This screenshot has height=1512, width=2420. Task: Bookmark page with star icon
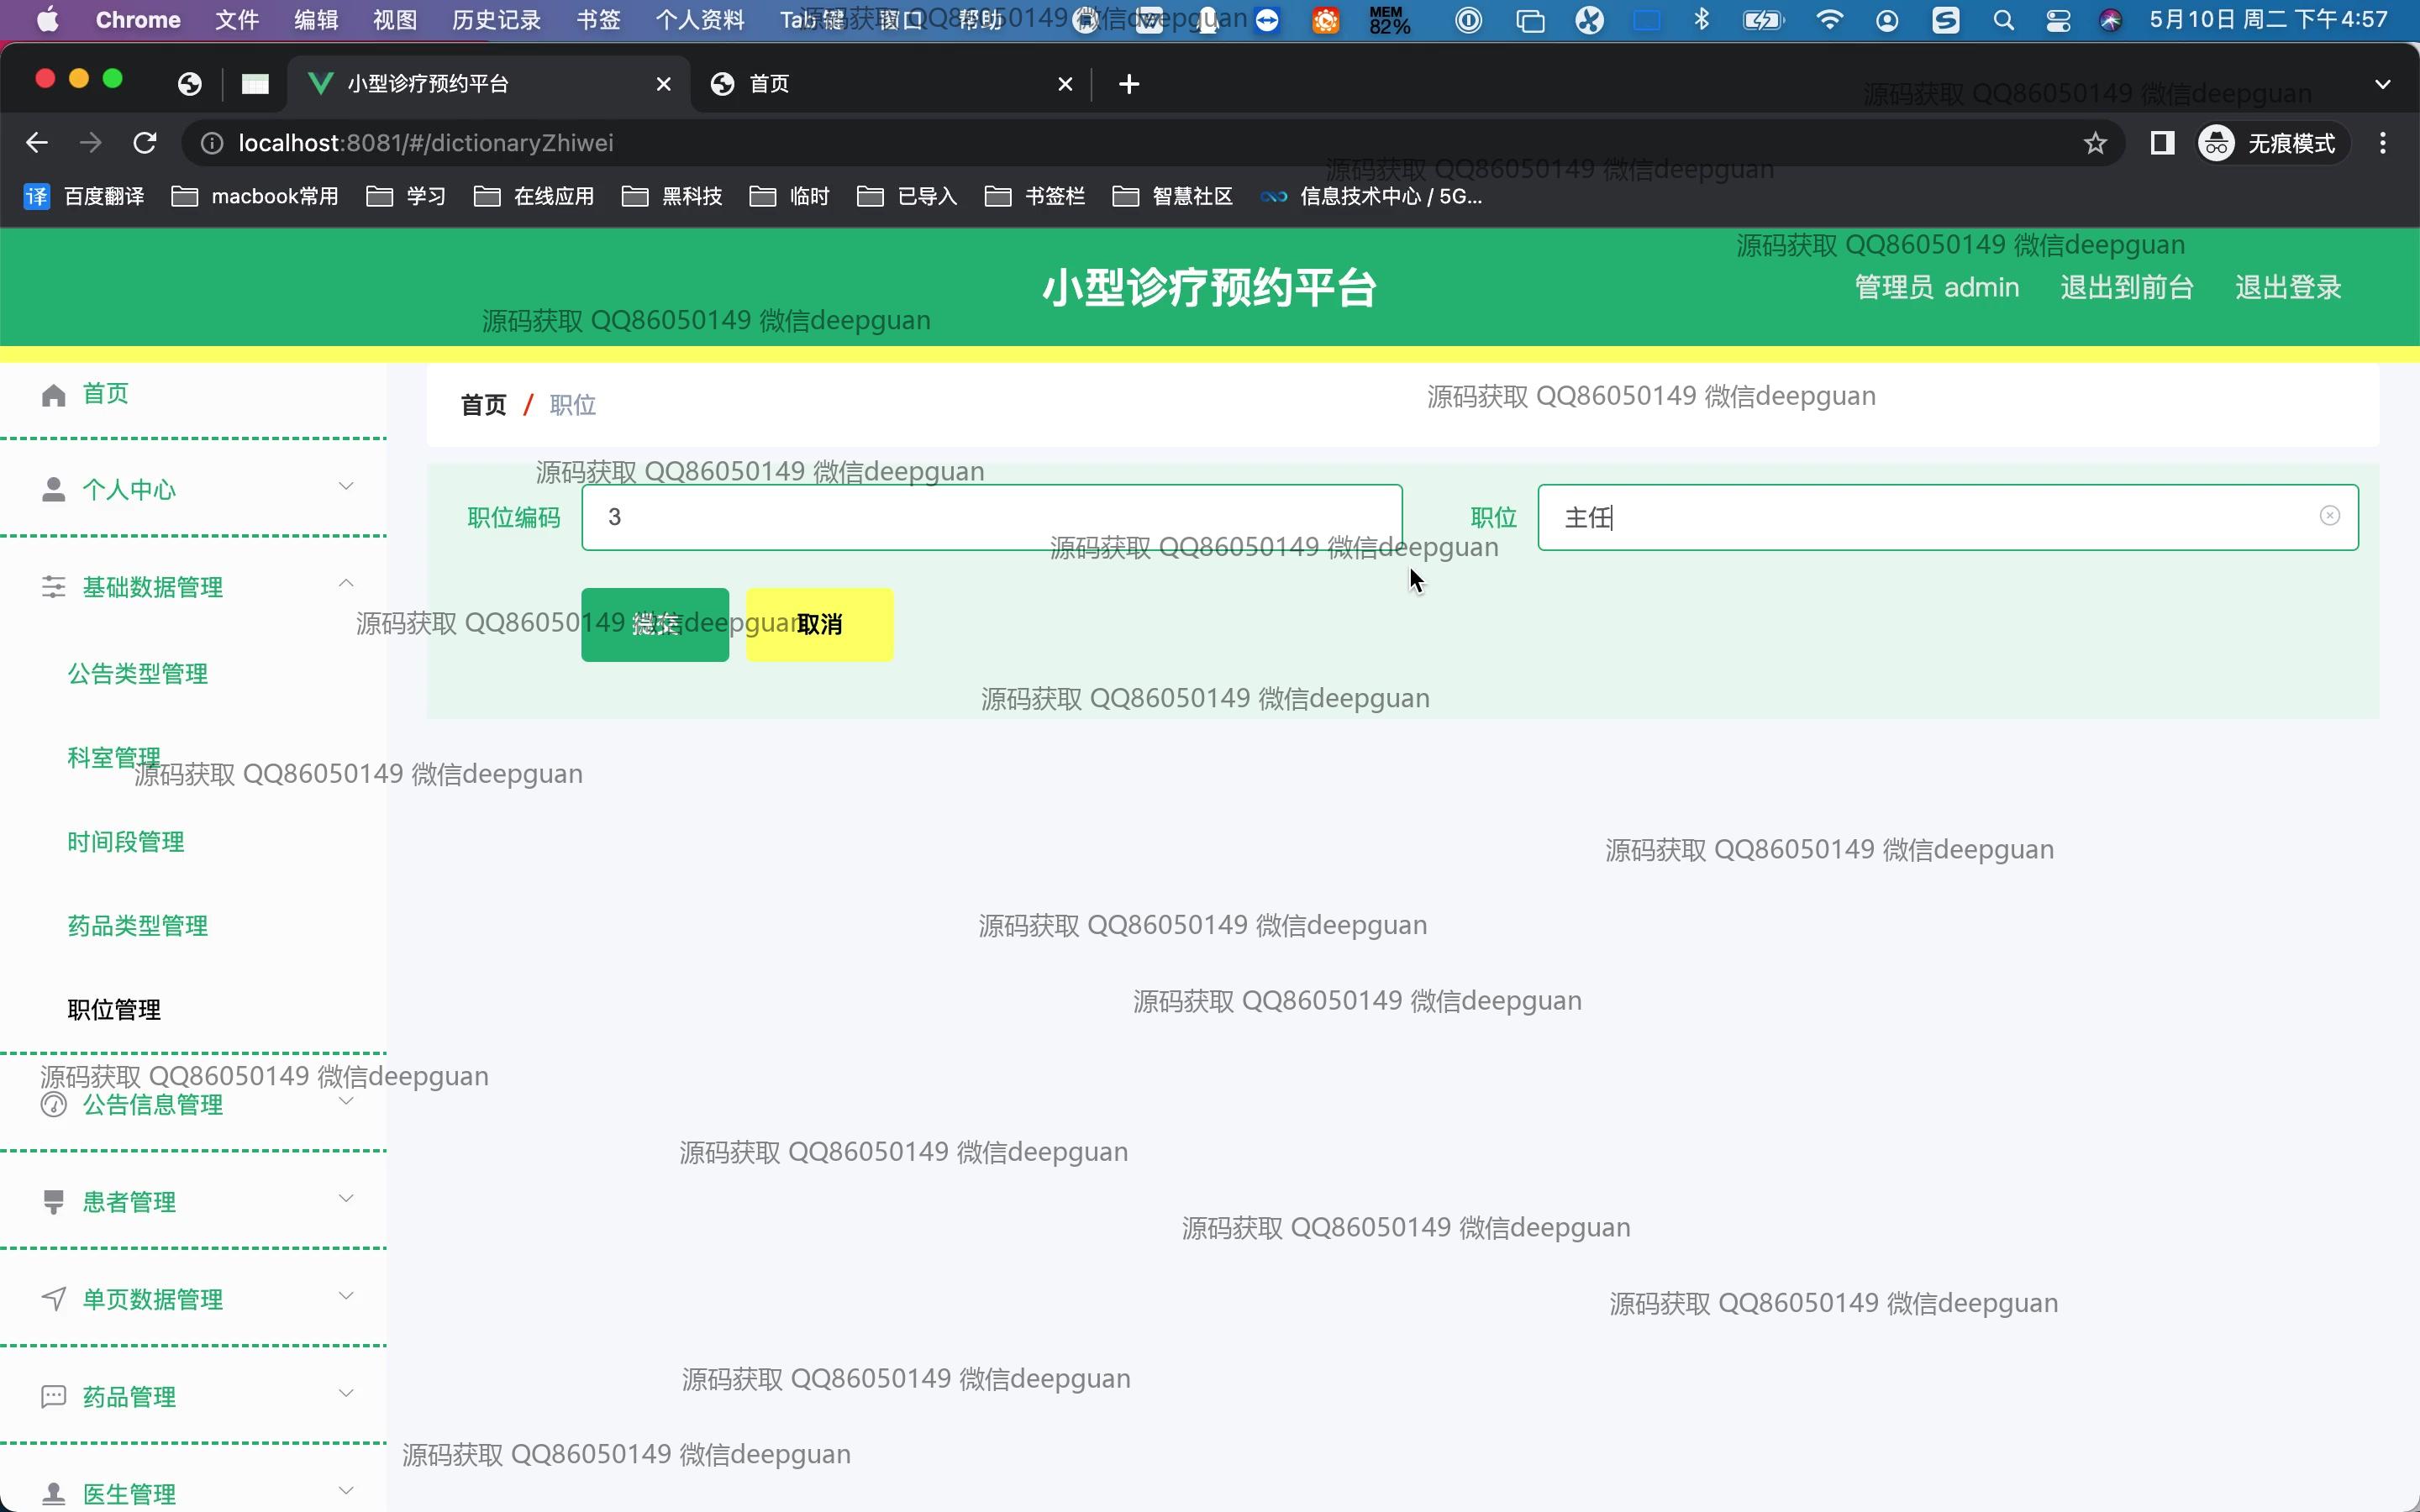pos(2095,143)
